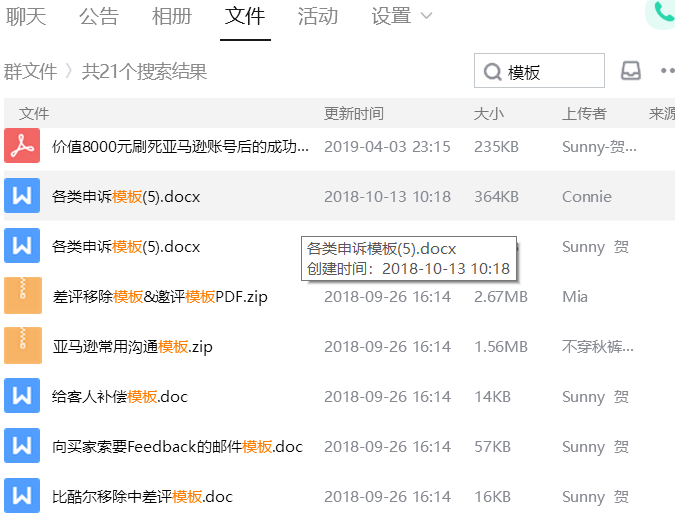The width and height of the screenshot is (675, 521).
Task: Click size 2.67MB
Action: point(501,297)
